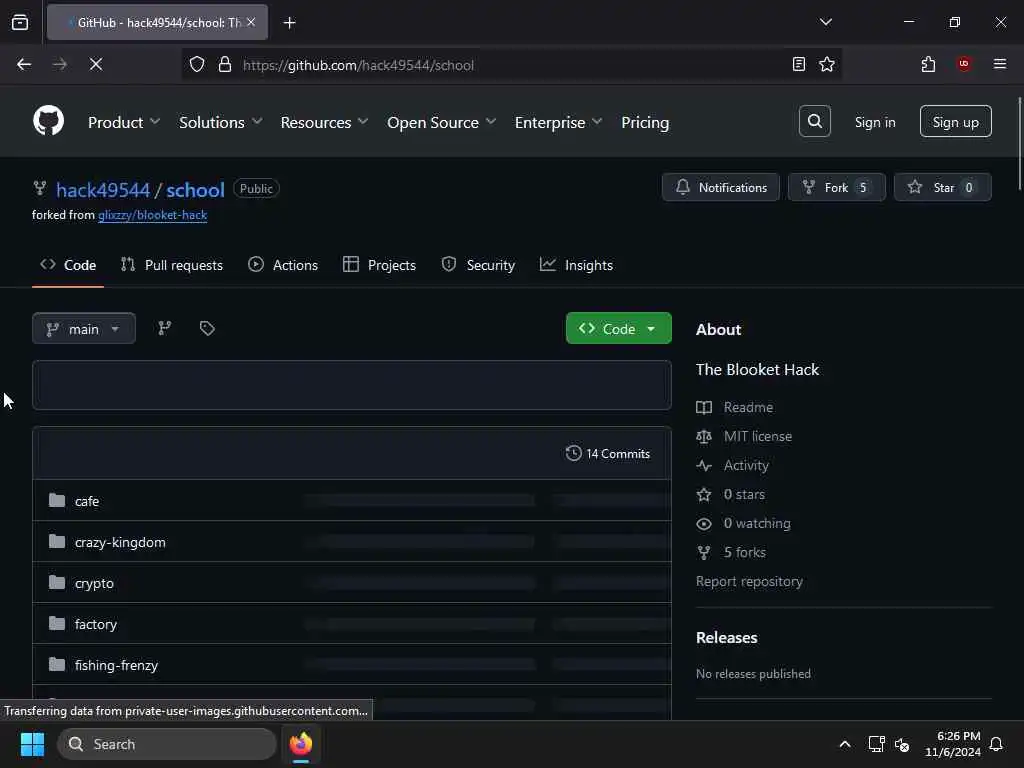Open Windows notification bell
This screenshot has height=768, width=1024.
point(996,744)
